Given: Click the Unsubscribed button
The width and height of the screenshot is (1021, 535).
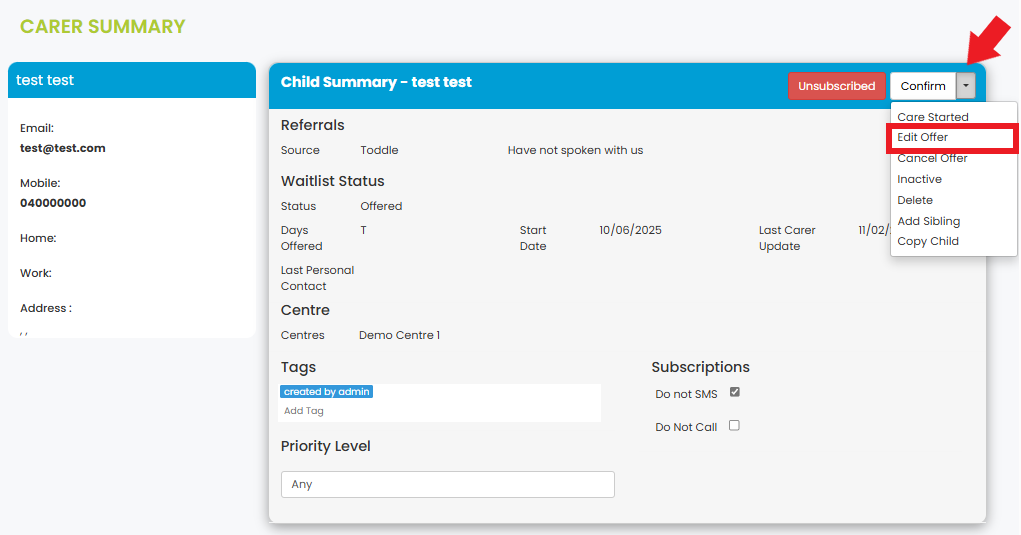Looking at the screenshot, I should [836, 86].
